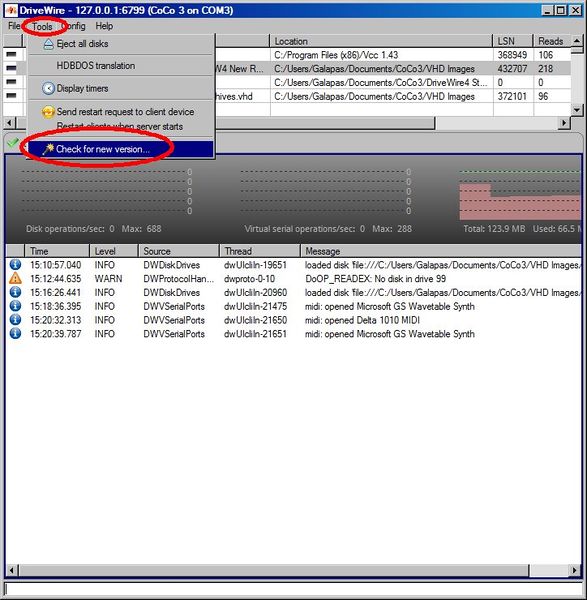Click the WARN level cell
The height and width of the screenshot is (600, 587).
[108, 279]
